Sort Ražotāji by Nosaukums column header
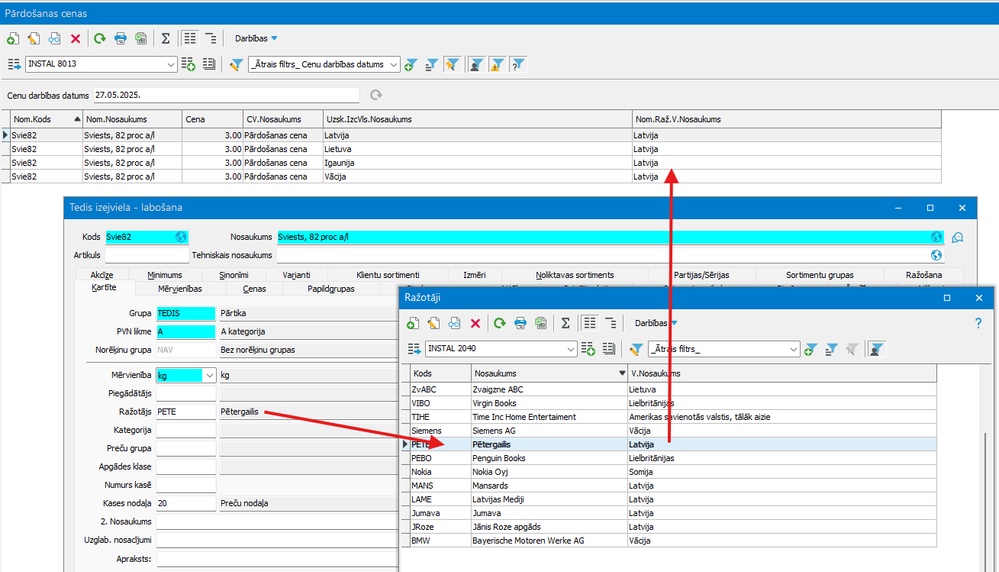The height and width of the screenshot is (572, 999). [549, 374]
